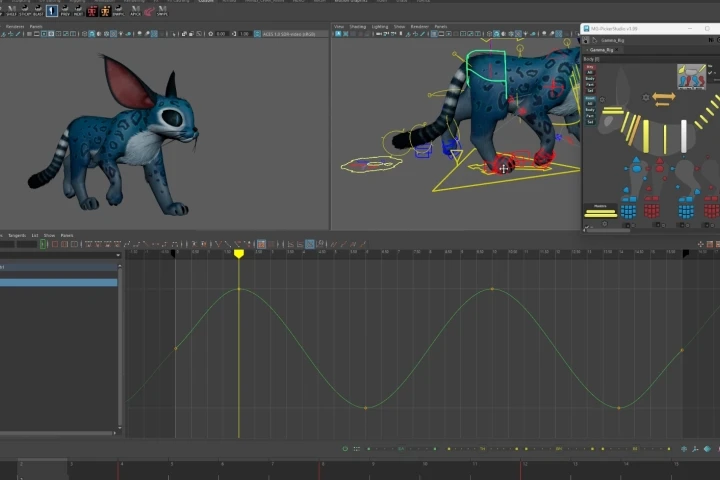The width and height of the screenshot is (720, 480).
Task: Click the Key Body button in picker
Action: 590,79
